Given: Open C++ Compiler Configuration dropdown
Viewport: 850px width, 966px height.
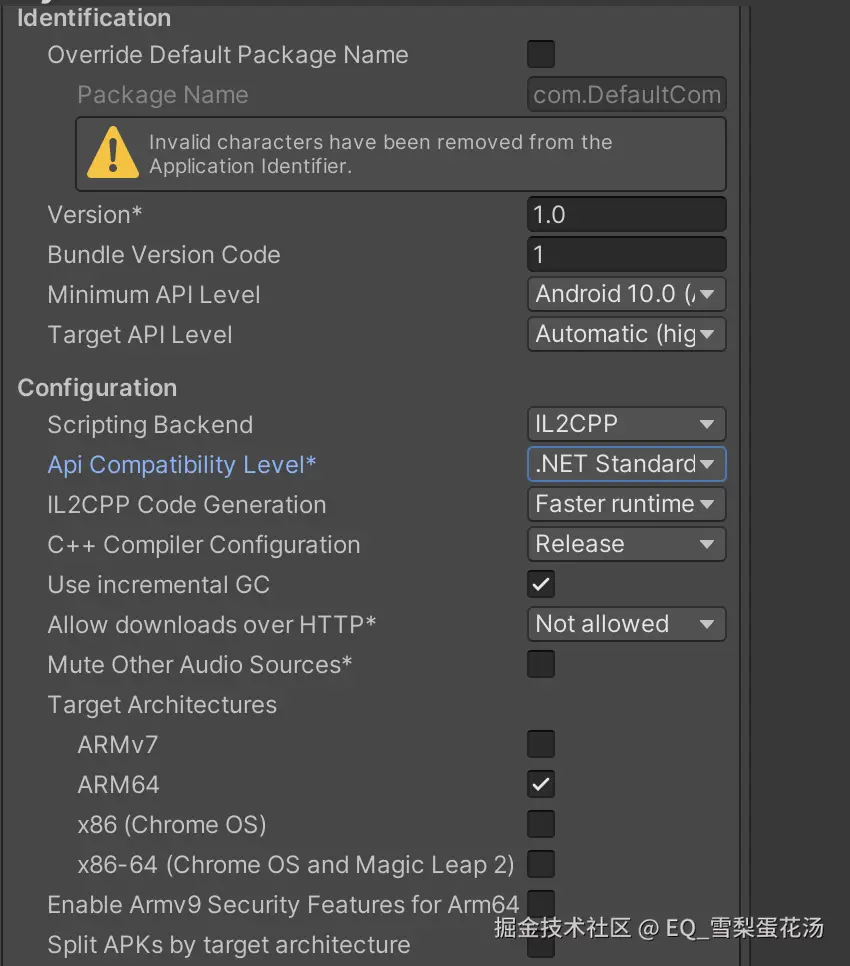Looking at the screenshot, I should (x=626, y=544).
